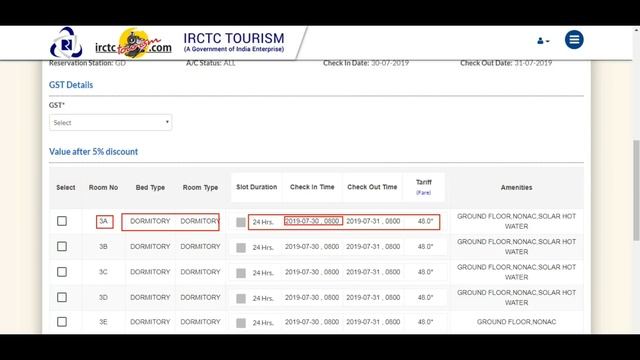Click the 'Select' column header
The width and height of the screenshot is (640, 360).
(x=66, y=188)
